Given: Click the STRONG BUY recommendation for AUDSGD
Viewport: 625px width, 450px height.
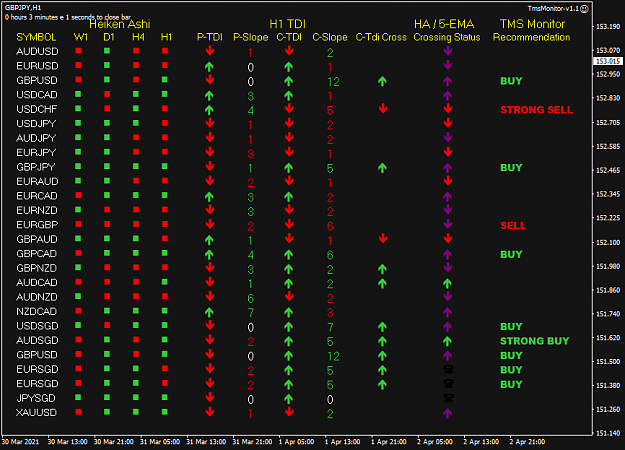Looking at the screenshot, I should [x=535, y=341].
